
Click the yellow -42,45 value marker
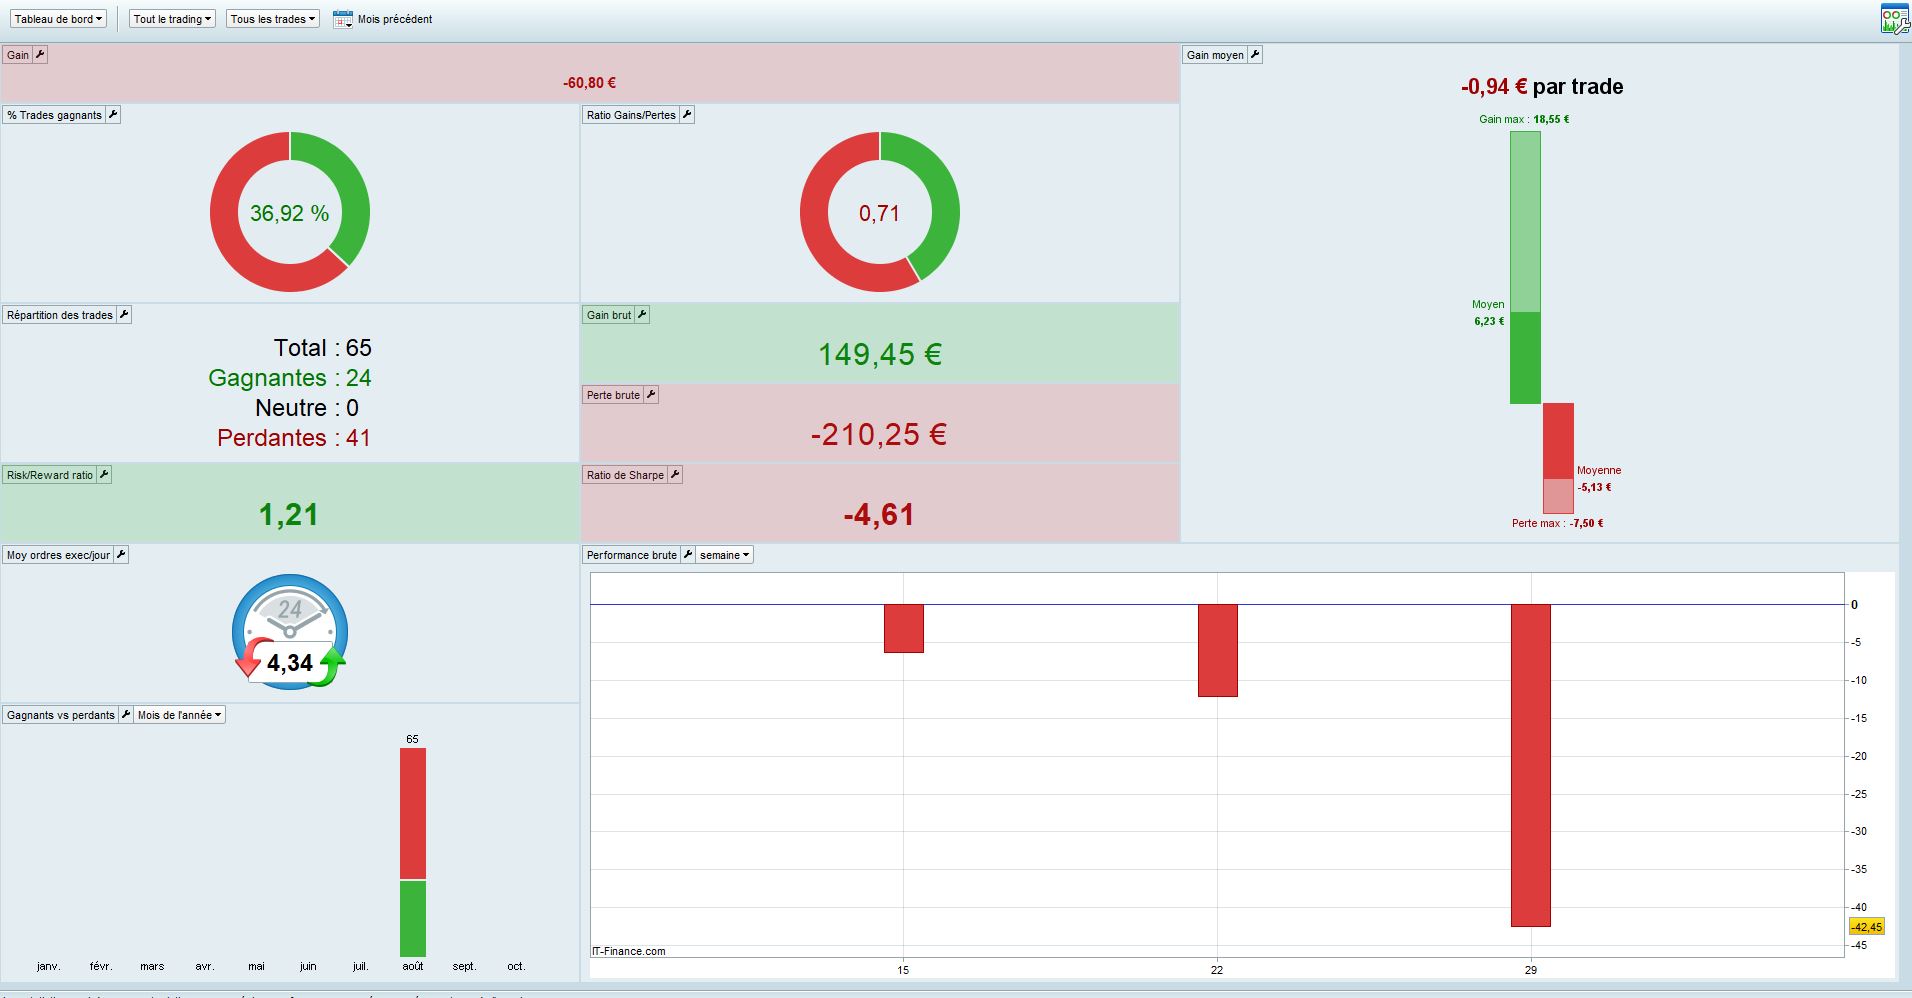coord(1867,927)
